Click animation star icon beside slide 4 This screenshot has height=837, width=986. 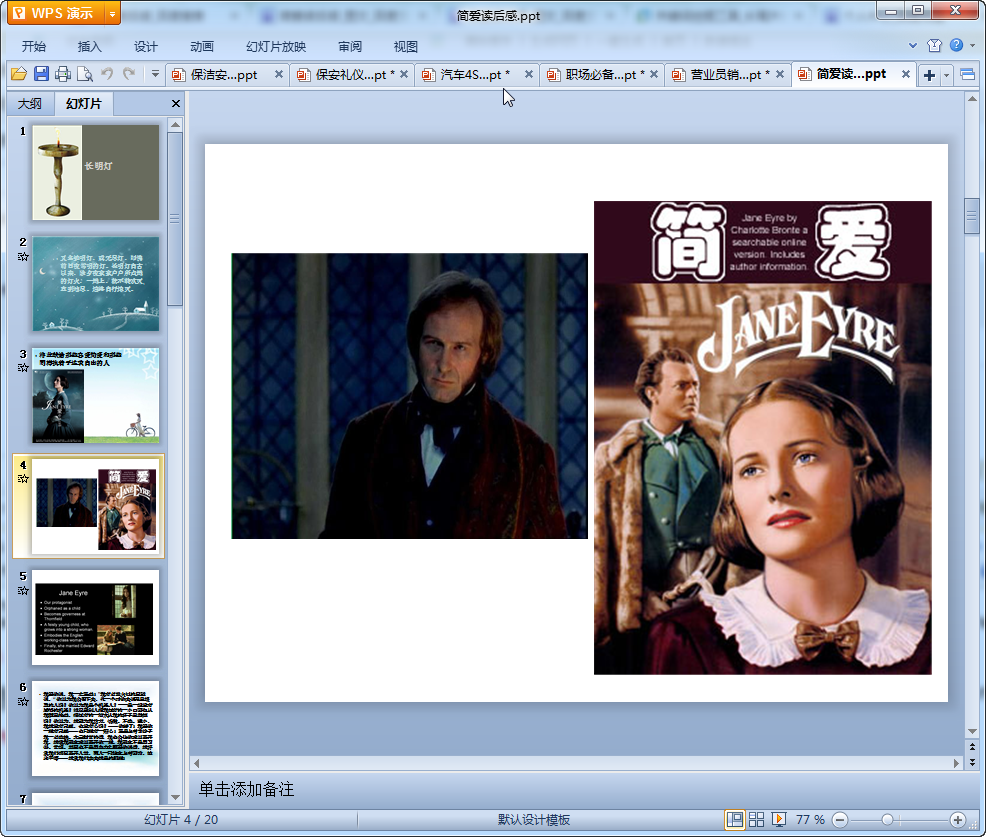[23, 479]
